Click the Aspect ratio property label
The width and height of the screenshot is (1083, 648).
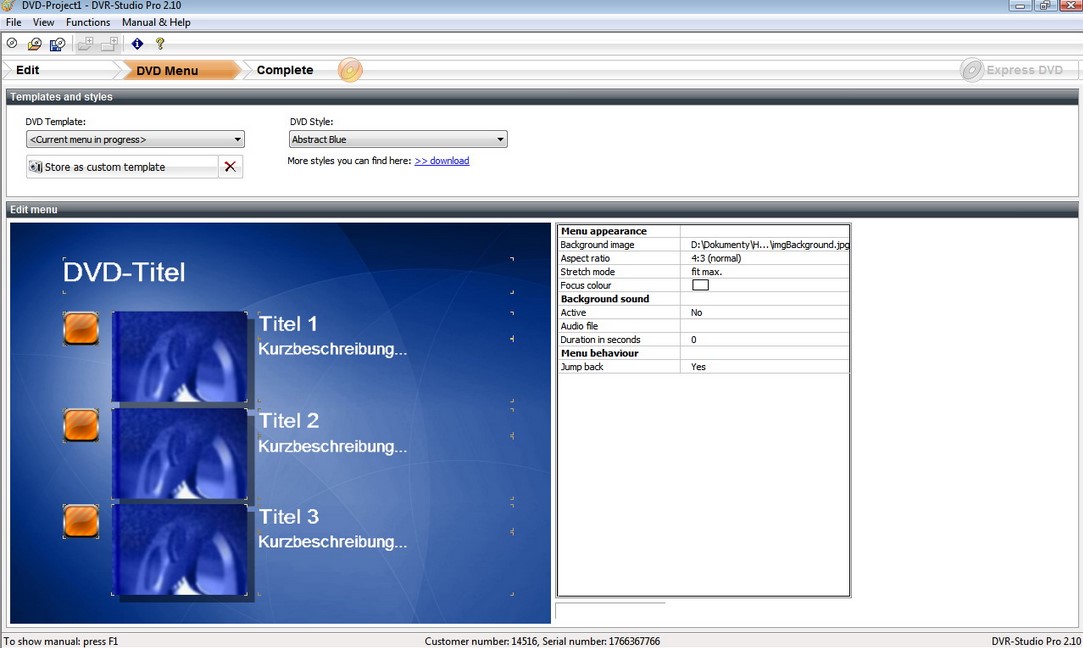click(585, 258)
